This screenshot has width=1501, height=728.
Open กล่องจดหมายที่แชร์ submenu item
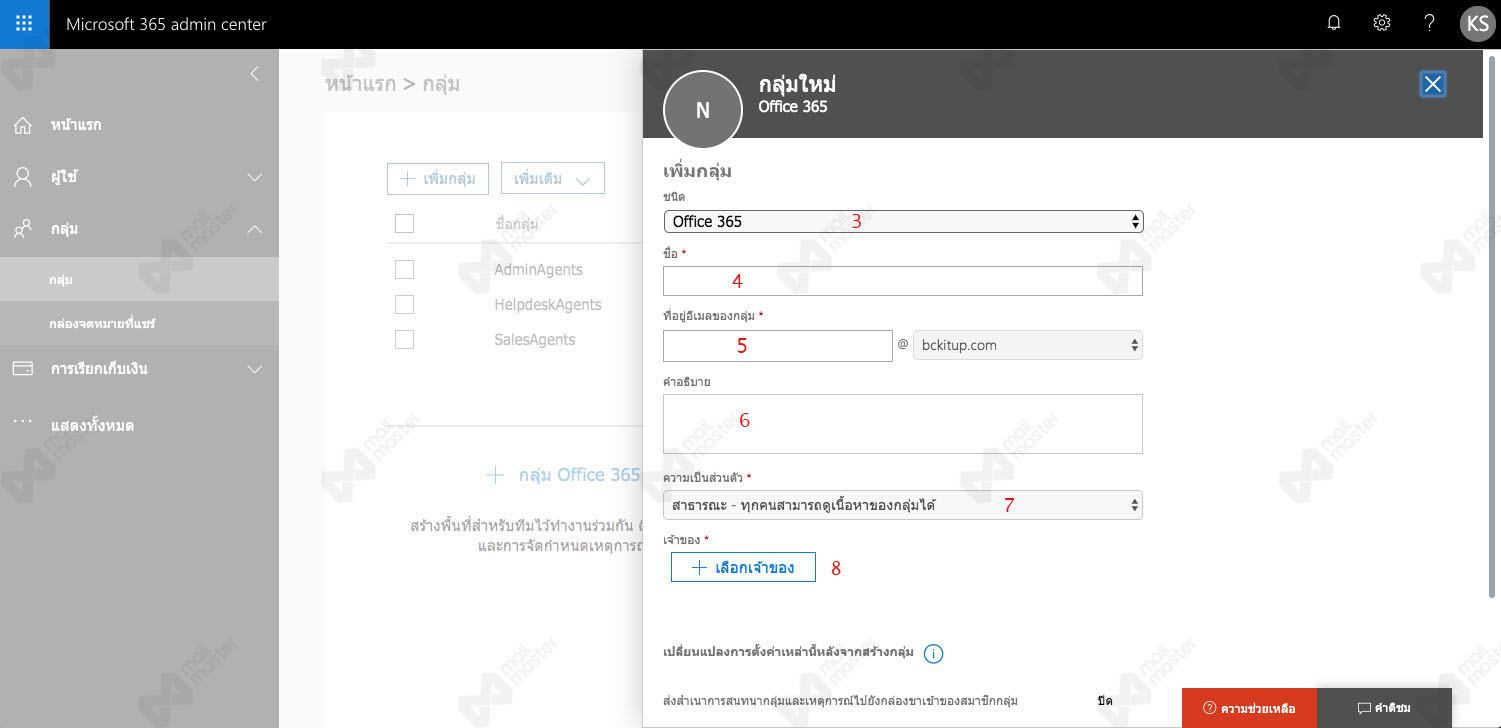[139, 324]
